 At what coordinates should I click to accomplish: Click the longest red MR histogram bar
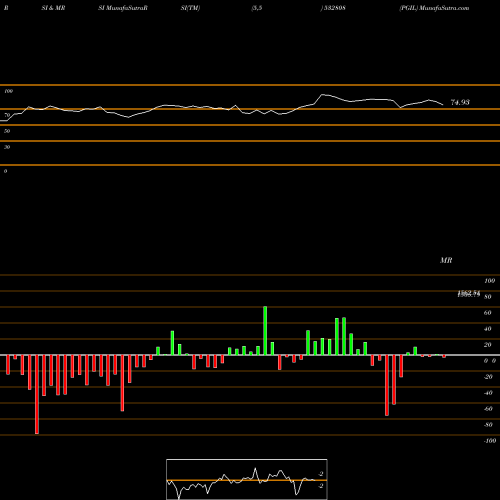37,394
